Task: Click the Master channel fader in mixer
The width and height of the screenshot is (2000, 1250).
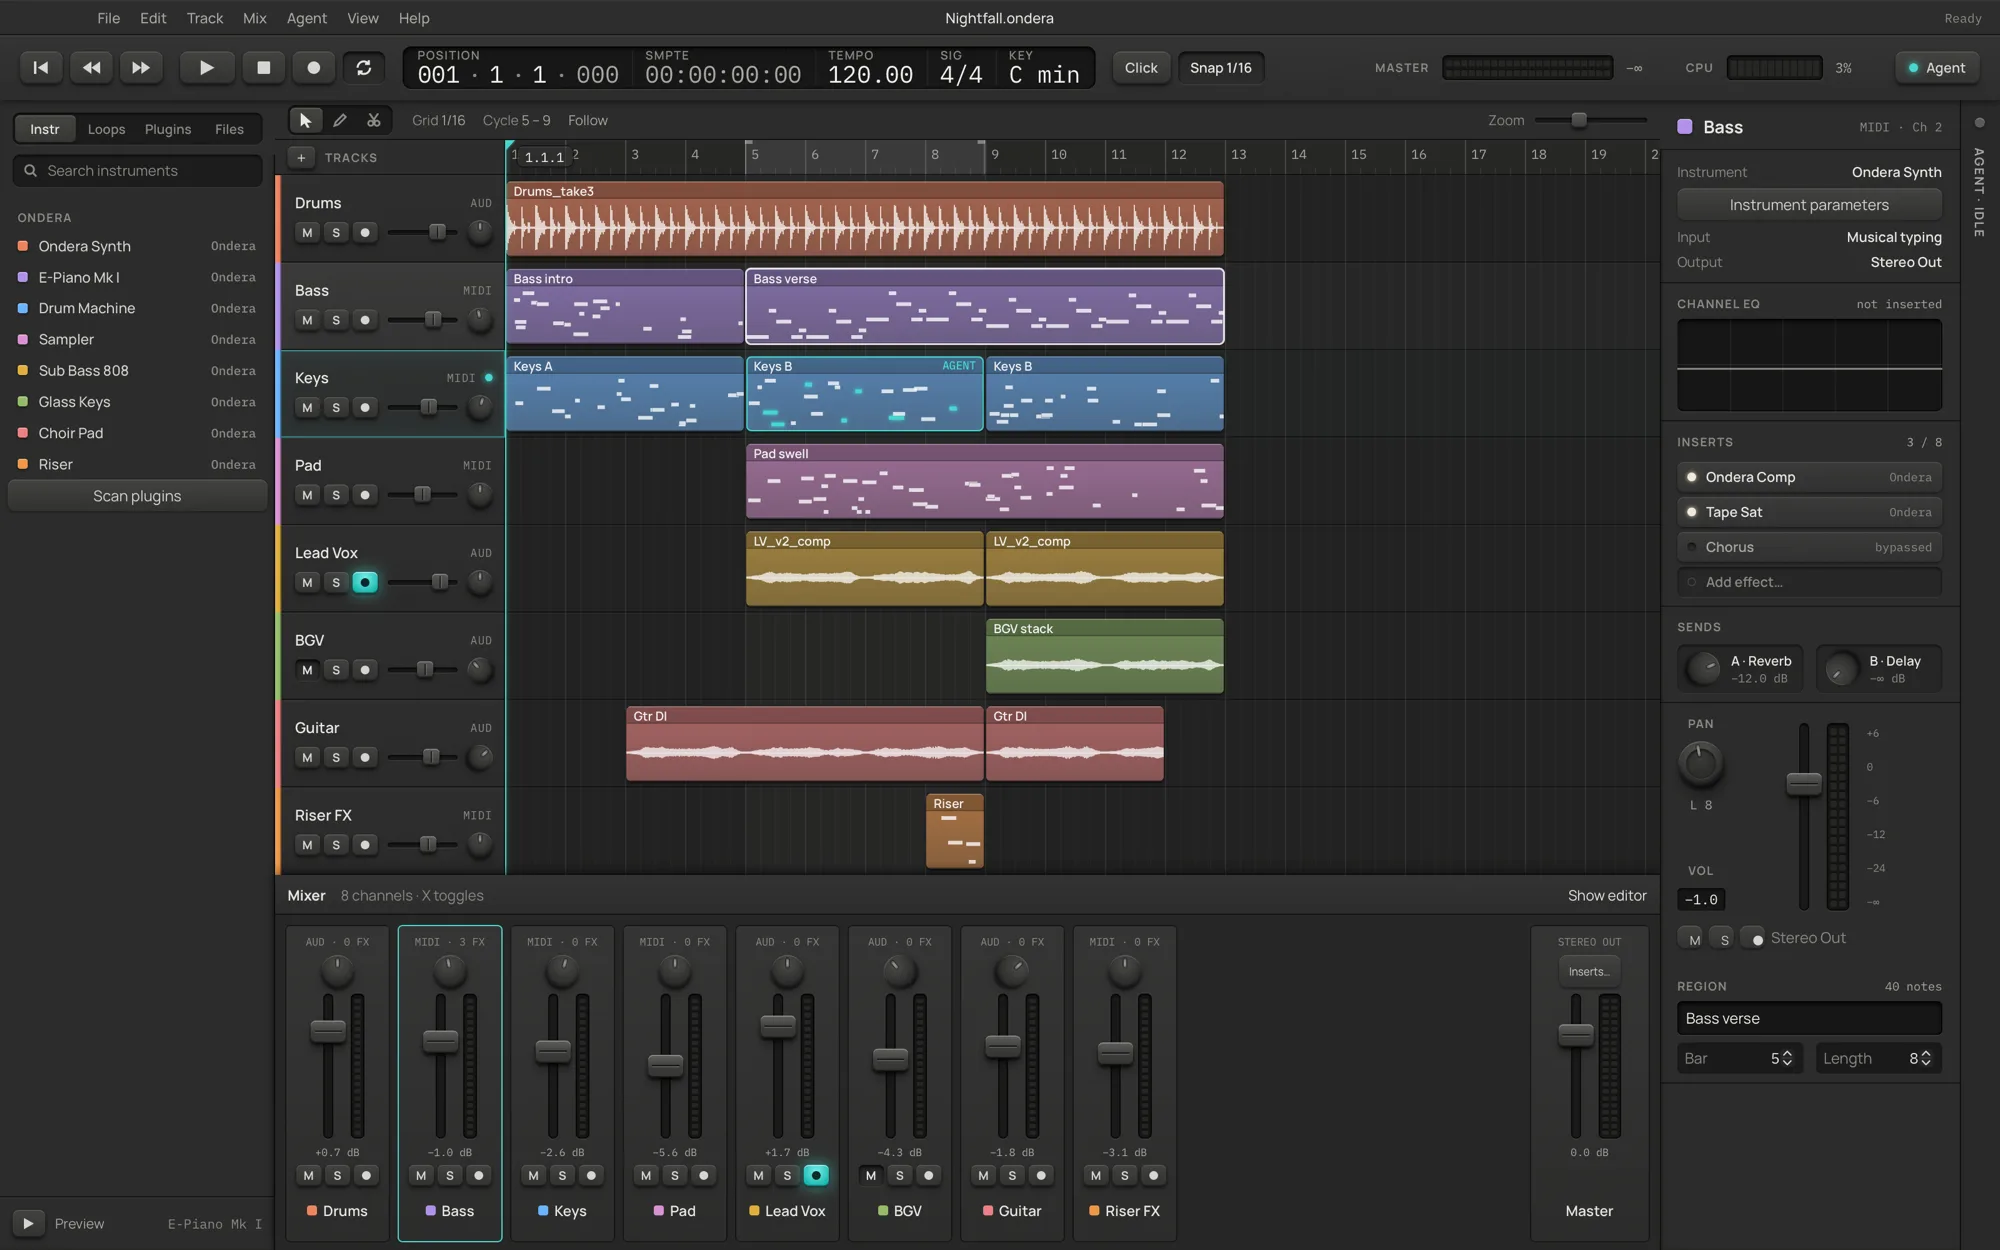Action: tap(1576, 1035)
